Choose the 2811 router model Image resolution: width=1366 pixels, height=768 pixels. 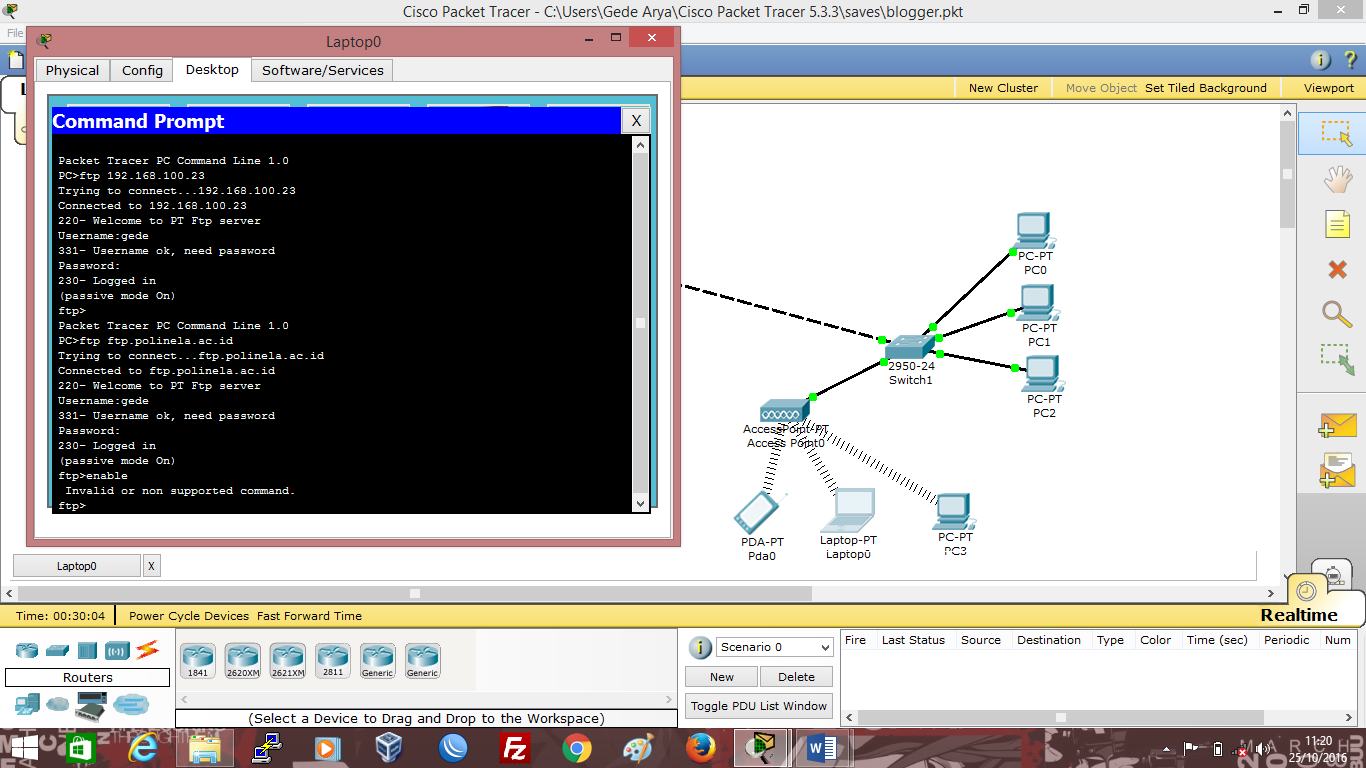(x=332, y=660)
